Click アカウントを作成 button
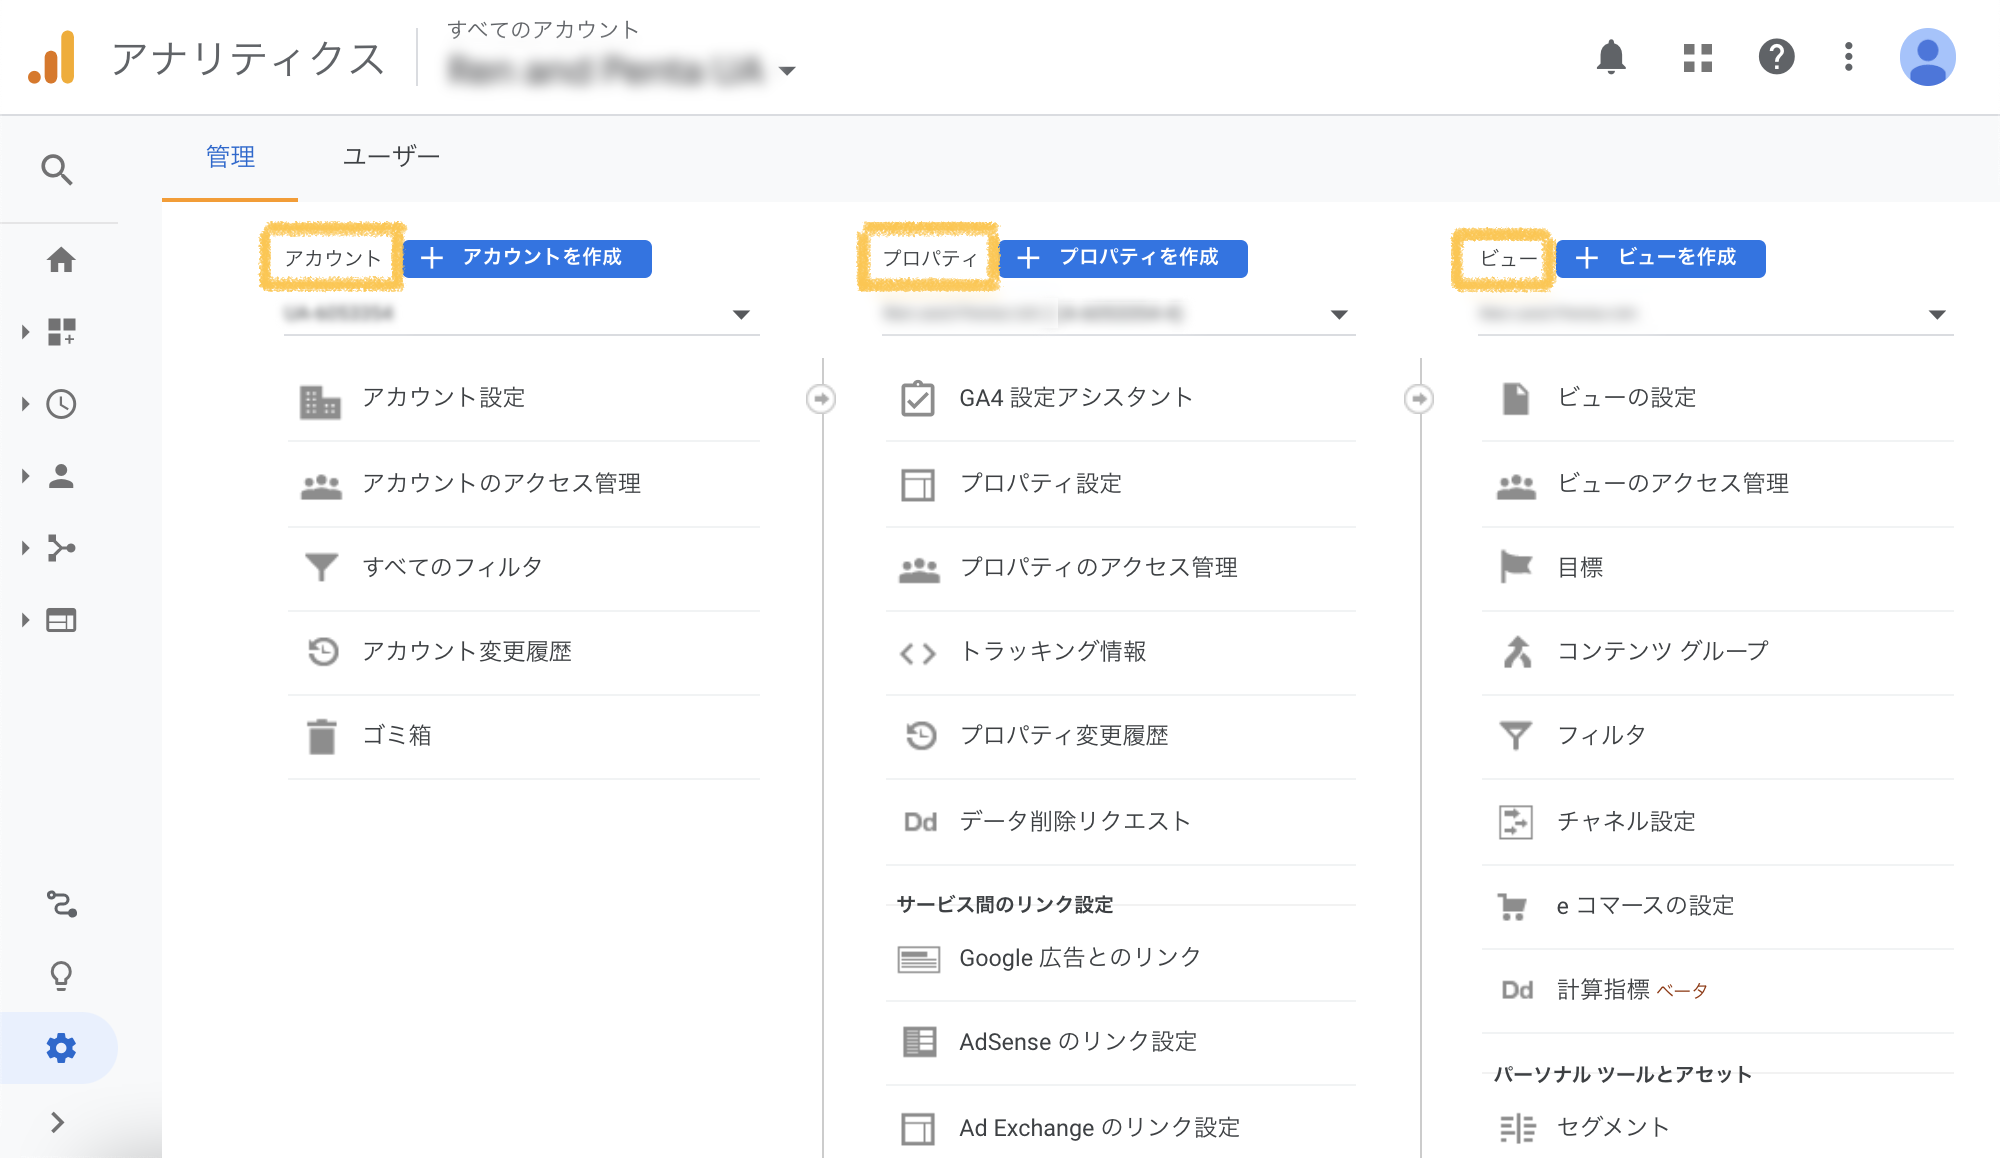The image size is (2000, 1158). (x=527, y=258)
